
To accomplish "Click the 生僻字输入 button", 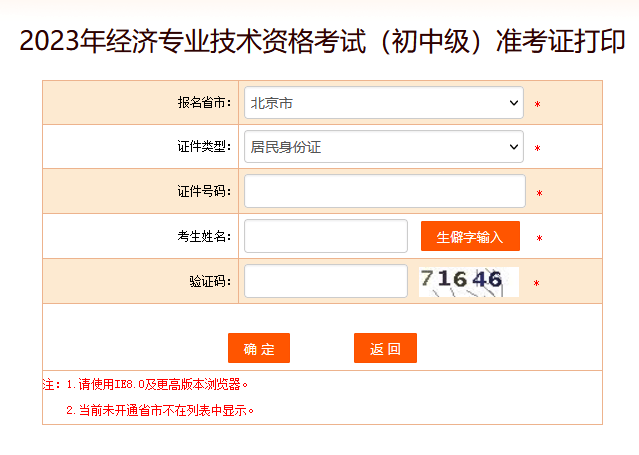I will pyautogui.click(x=470, y=236).
